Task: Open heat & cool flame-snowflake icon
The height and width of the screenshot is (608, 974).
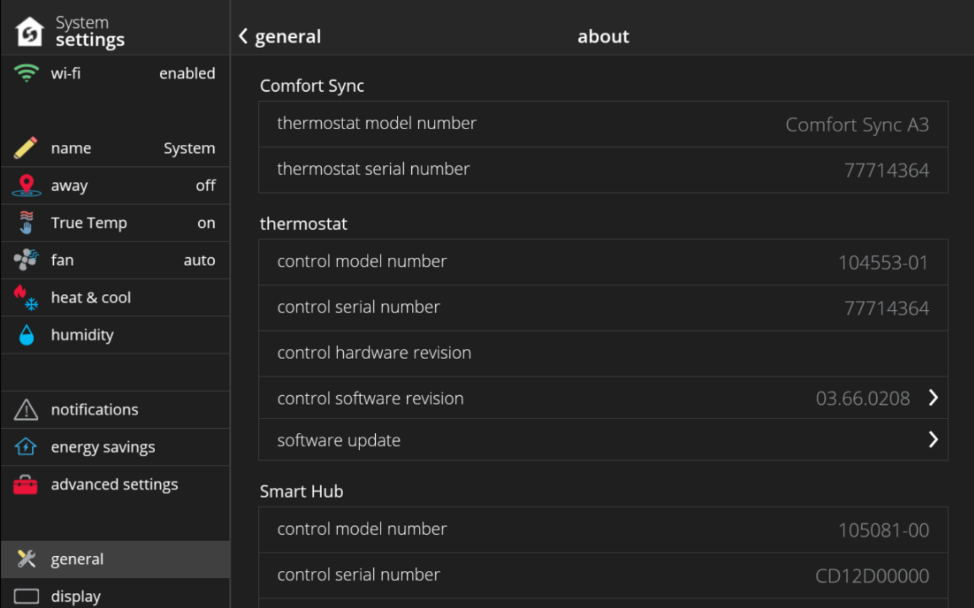Action: tap(26, 297)
